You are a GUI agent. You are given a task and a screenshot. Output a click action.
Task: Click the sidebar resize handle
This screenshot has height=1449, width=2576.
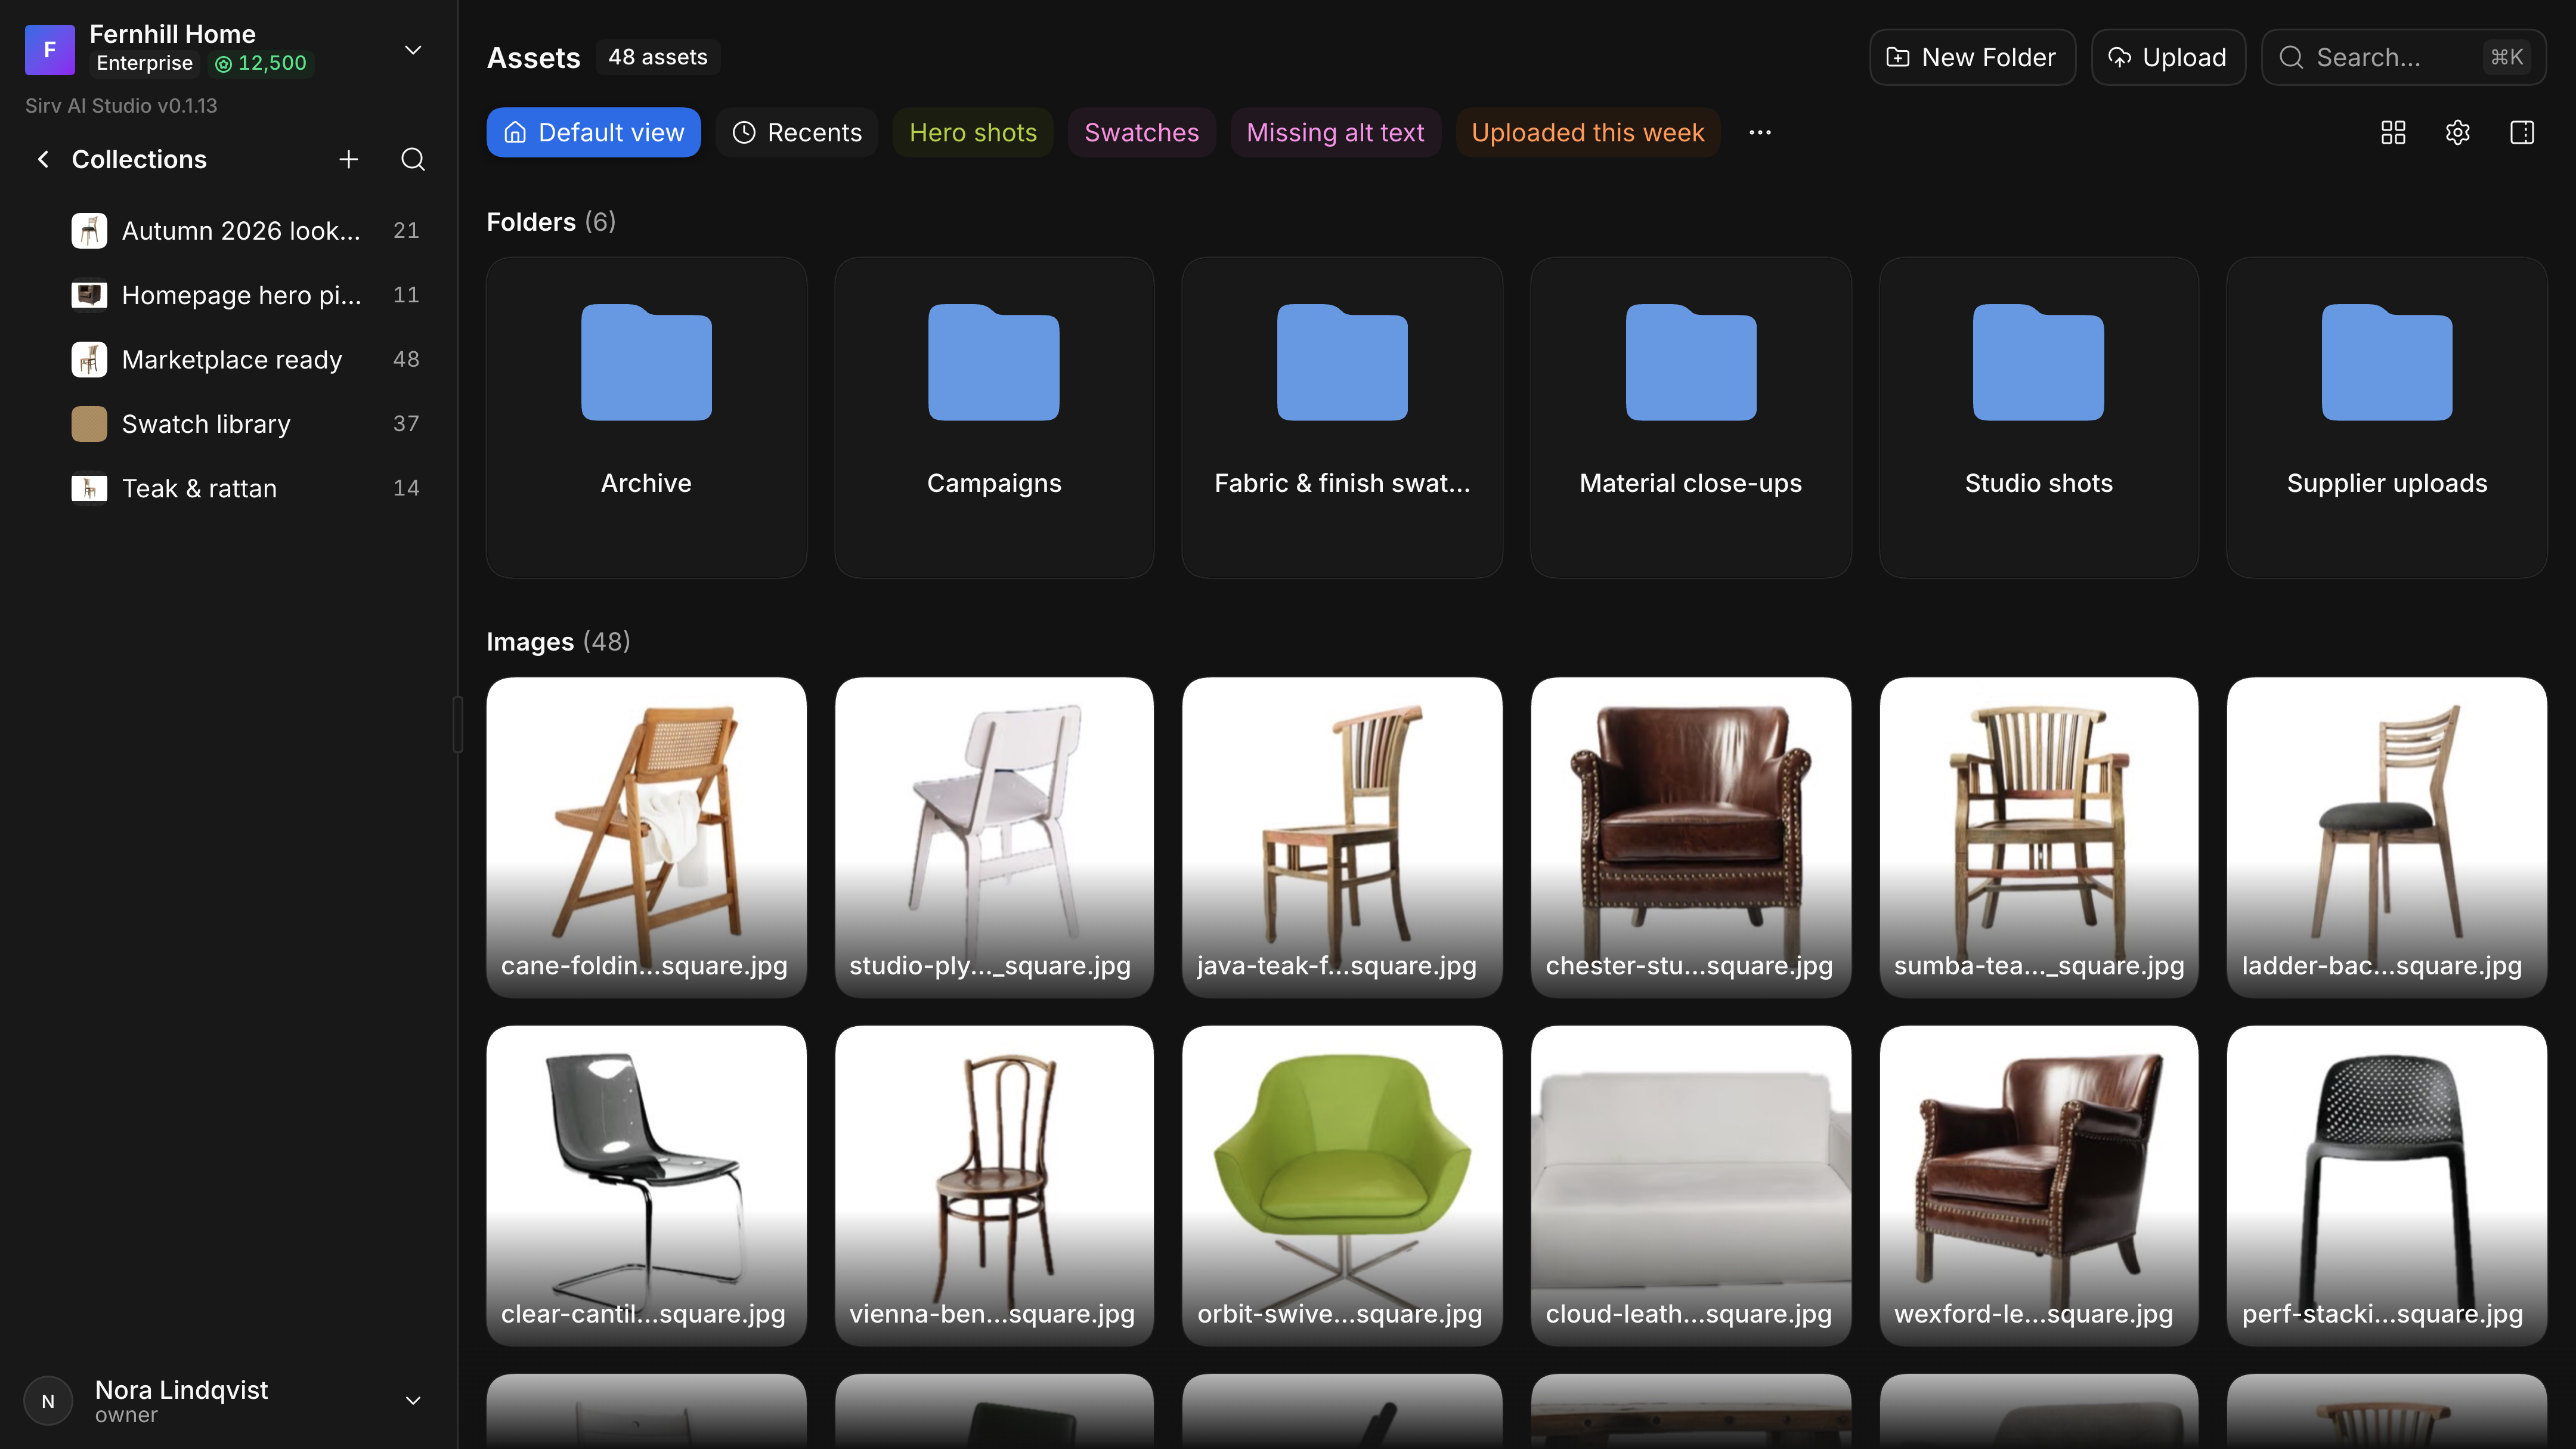458,724
